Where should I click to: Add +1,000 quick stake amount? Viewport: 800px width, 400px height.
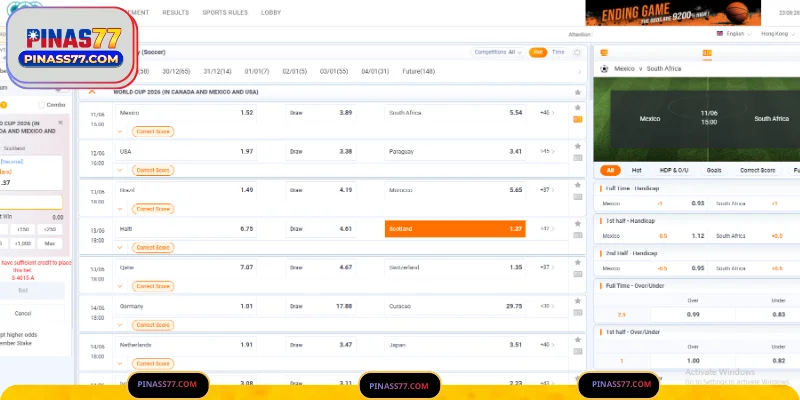(x=22, y=244)
